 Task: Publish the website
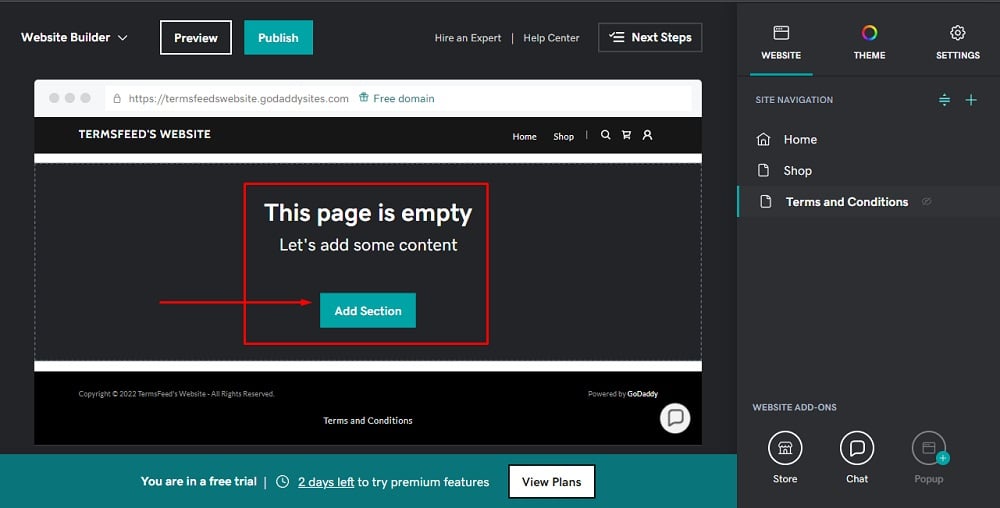[278, 38]
